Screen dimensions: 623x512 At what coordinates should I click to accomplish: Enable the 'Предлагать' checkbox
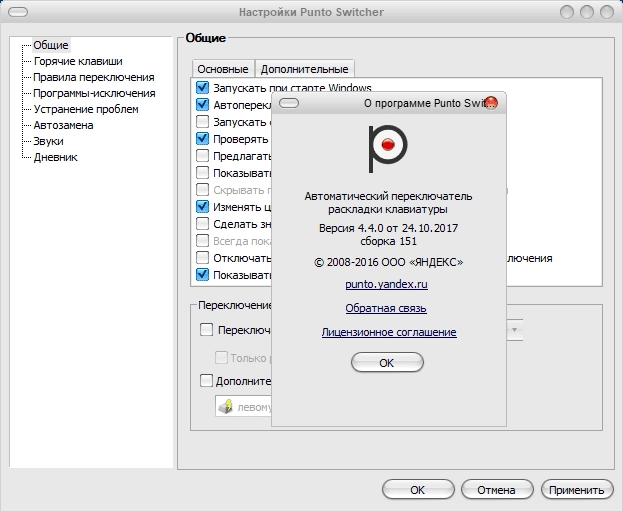(203, 156)
